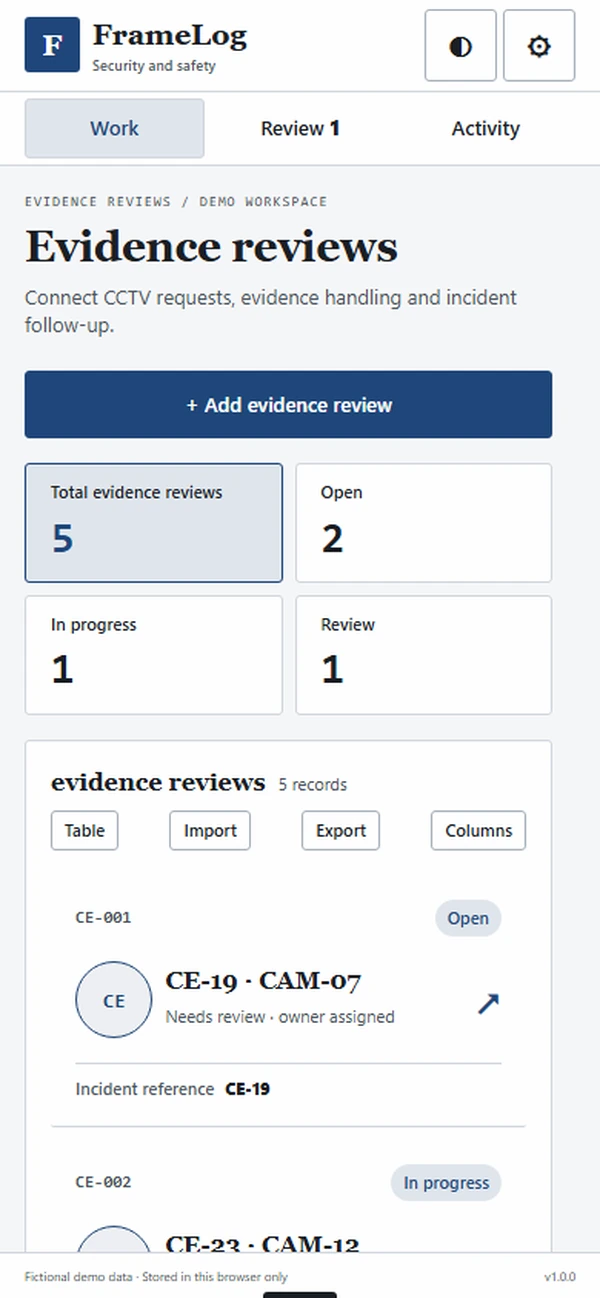Click 'Needs review · owner assigned' text

280,1017
